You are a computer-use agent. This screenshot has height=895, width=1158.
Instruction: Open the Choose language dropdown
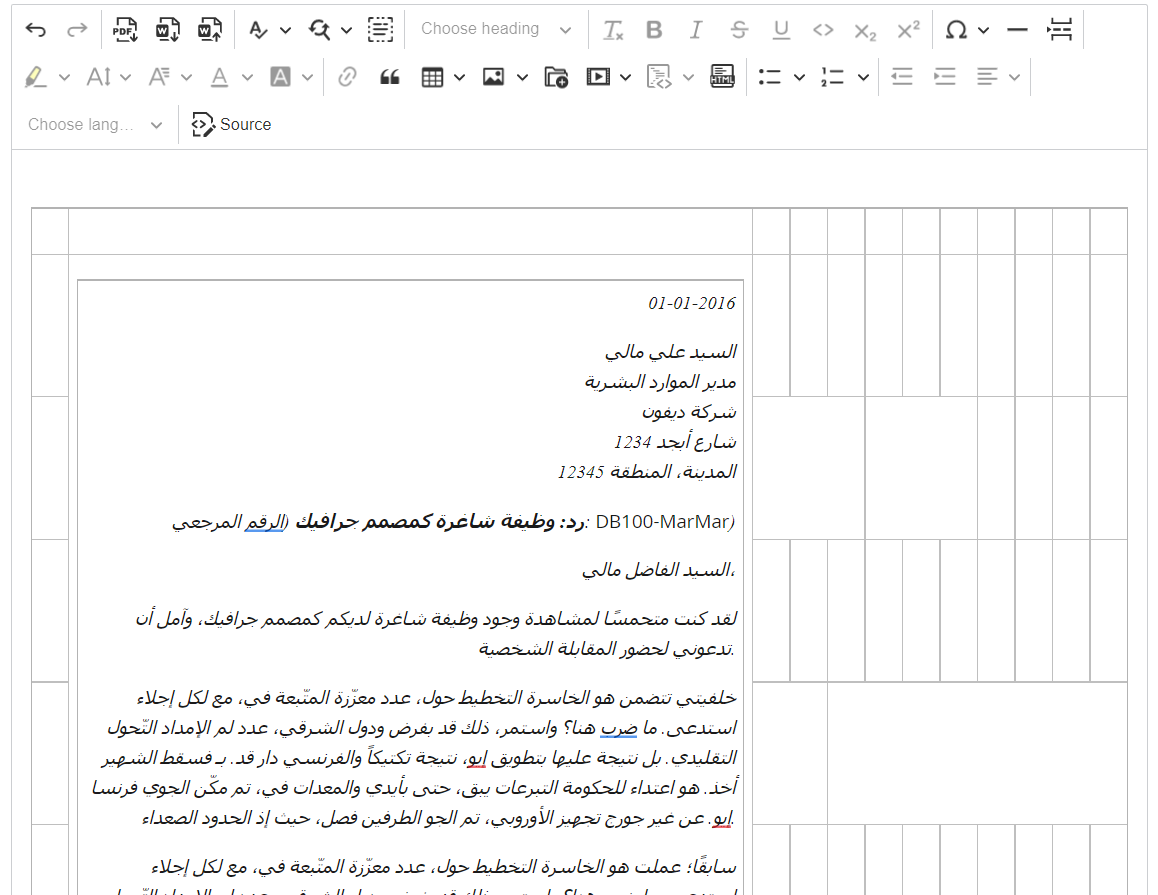(x=95, y=125)
